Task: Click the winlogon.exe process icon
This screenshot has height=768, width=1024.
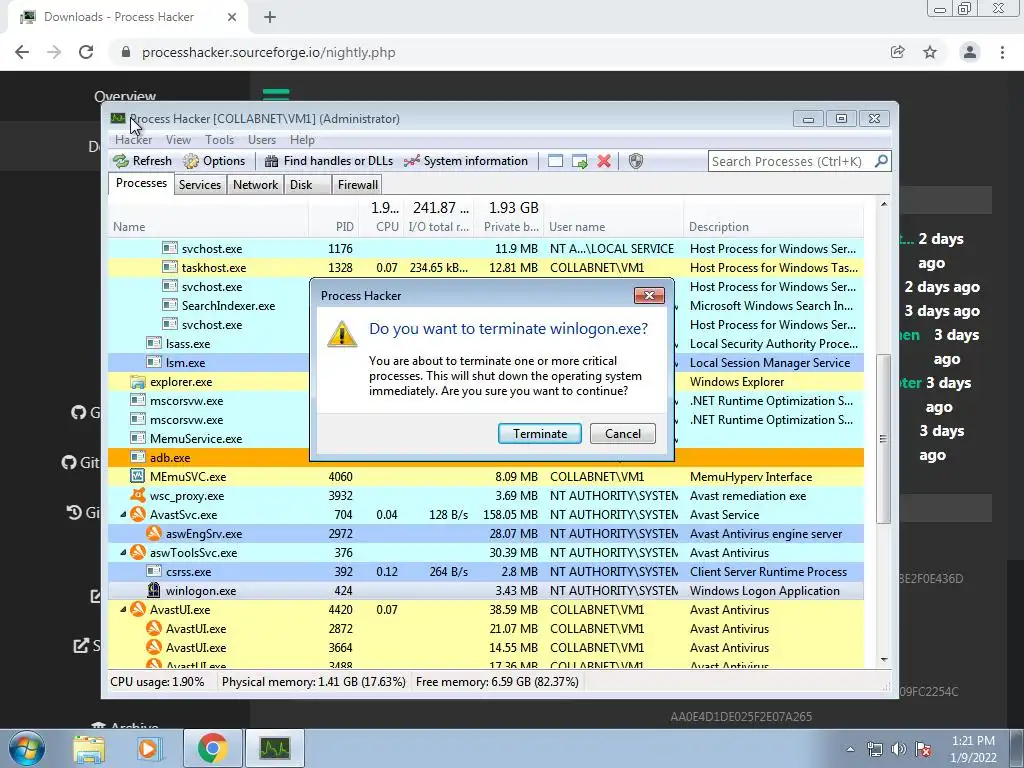Action: (153, 590)
